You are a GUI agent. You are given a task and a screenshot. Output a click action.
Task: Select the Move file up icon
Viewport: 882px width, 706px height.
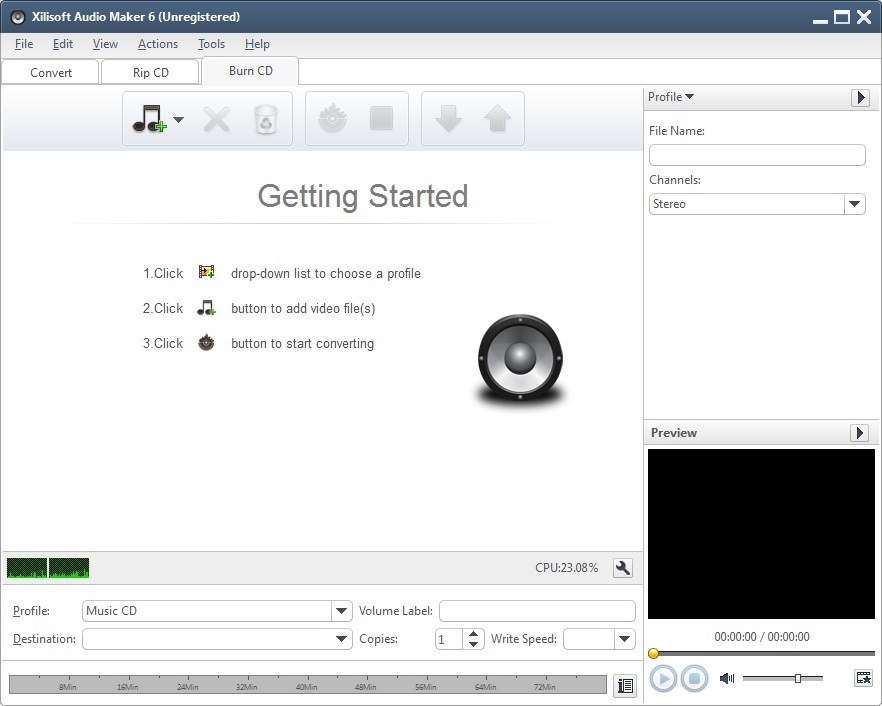point(497,119)
